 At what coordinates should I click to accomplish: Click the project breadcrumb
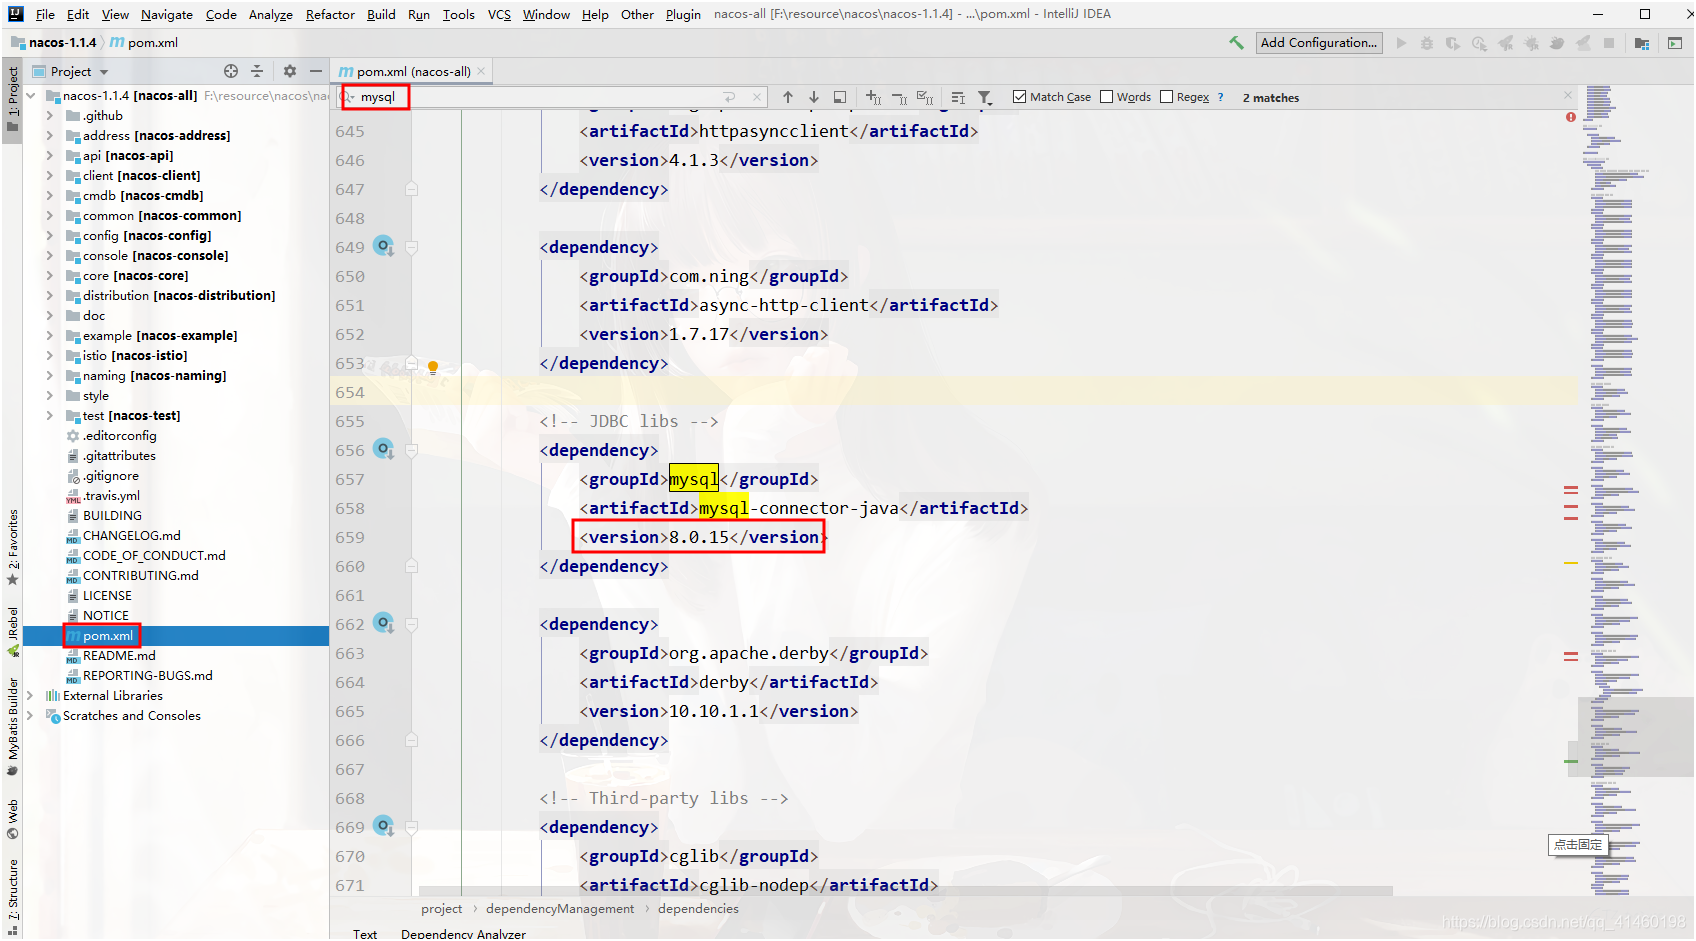tap(442, 909)
